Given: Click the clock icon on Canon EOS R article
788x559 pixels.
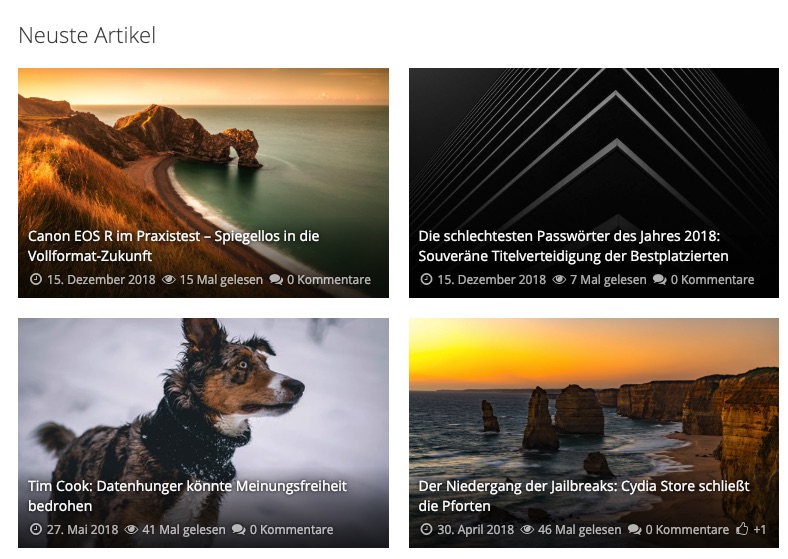Looking at the screenshot, I should [36, 279].
